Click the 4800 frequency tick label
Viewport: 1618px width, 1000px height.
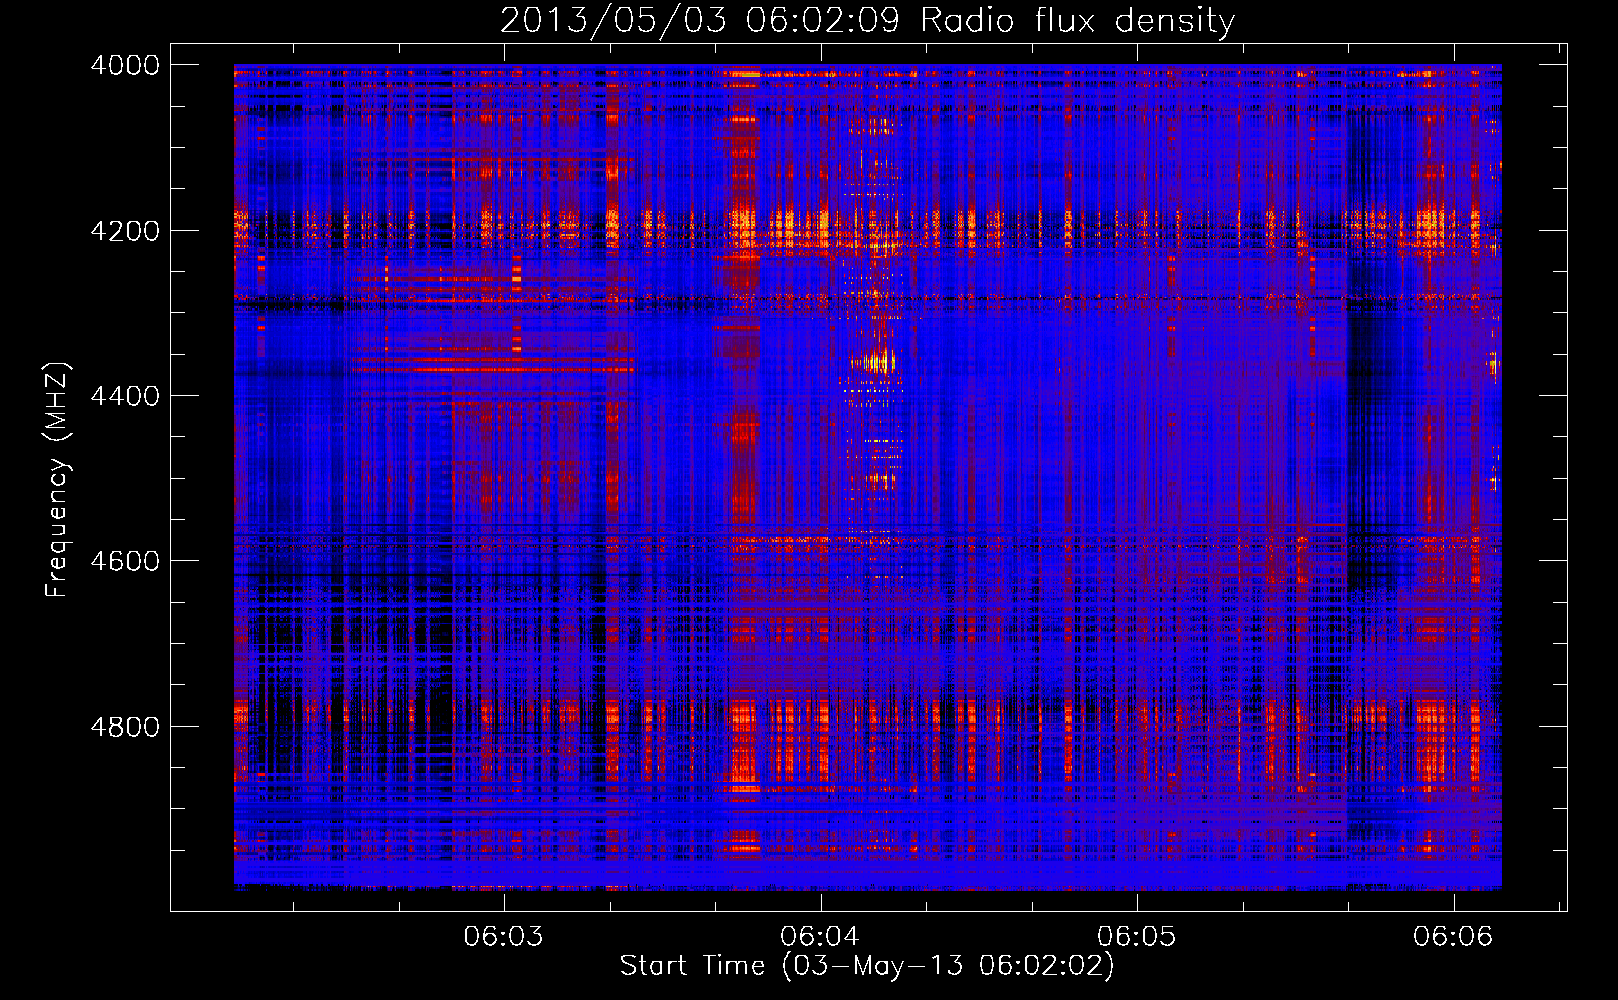125,727
